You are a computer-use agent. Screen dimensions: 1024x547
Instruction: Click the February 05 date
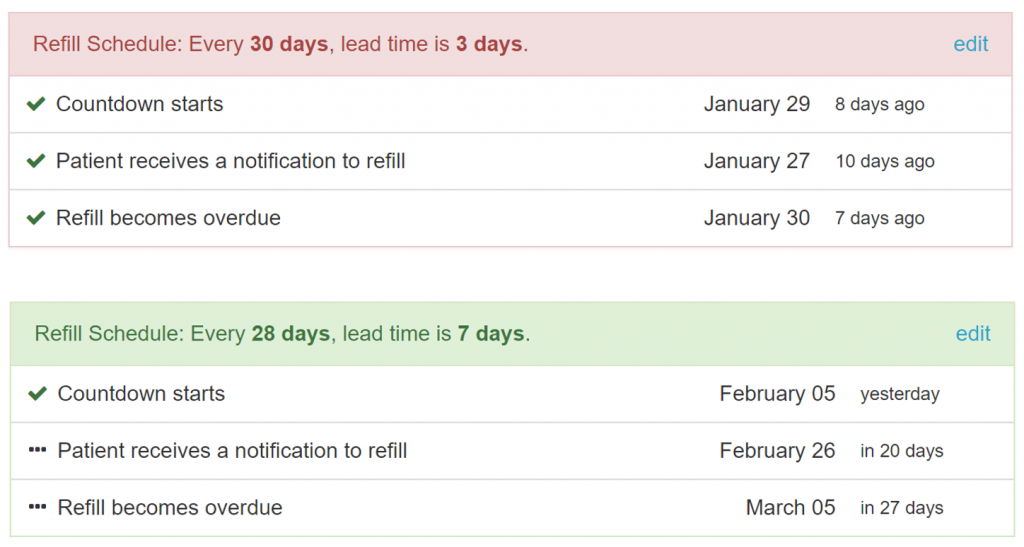pyautogui.click(x=777, y=394)
